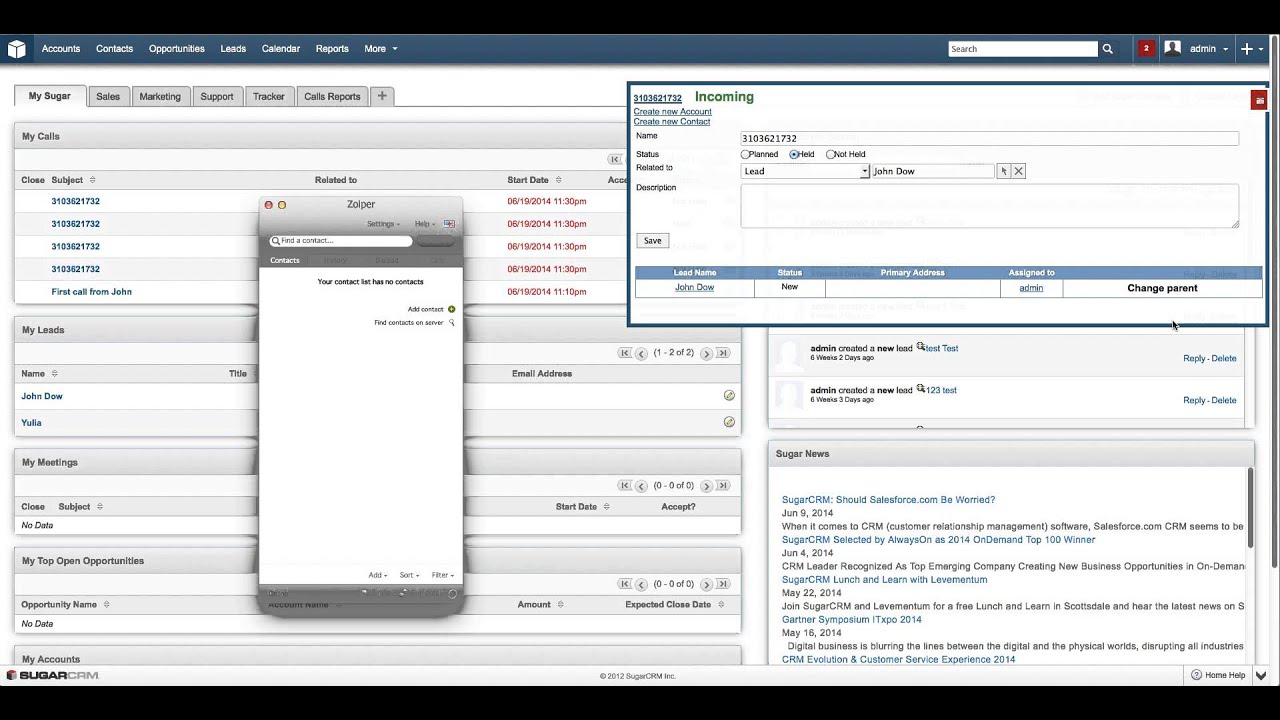Click the admin user avatar icon
Image resolution: width=1280 pixels, height=720 pixels.
coord(1173,48)
